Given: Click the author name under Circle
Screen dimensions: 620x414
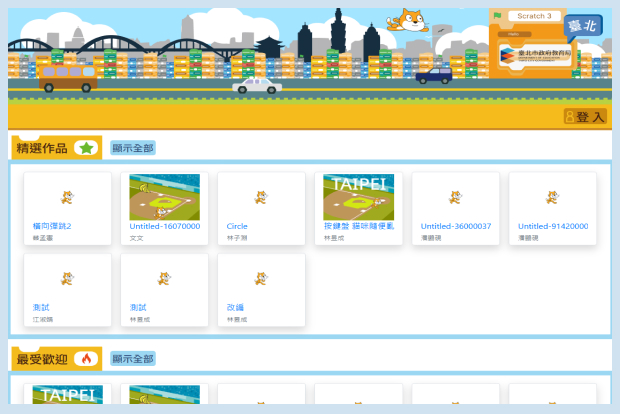Looking at the screenshot, I should [x=237, y=238].
